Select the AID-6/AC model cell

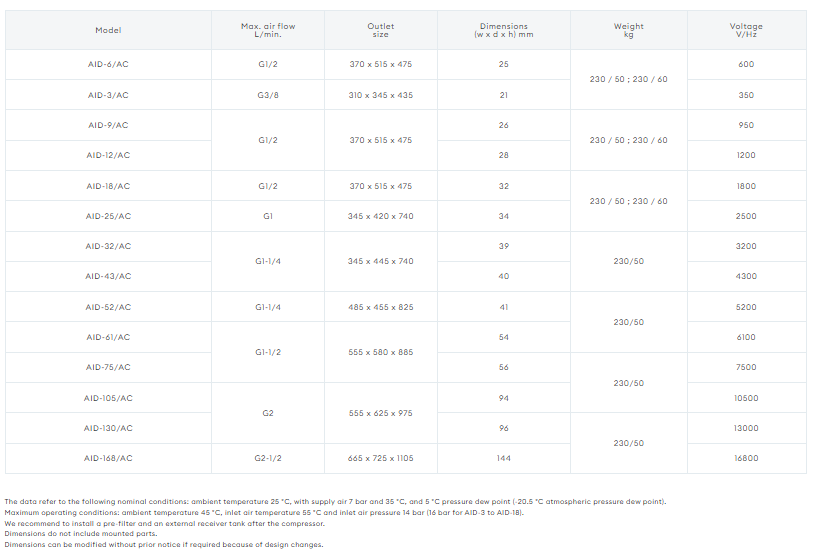point(108,64)
